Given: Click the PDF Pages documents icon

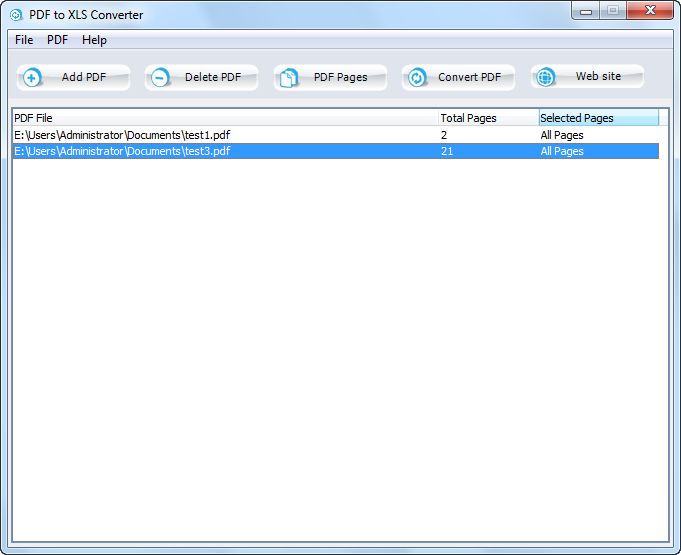Looking at the screenshot, I should pyautogui.click(x=288, y=78).
